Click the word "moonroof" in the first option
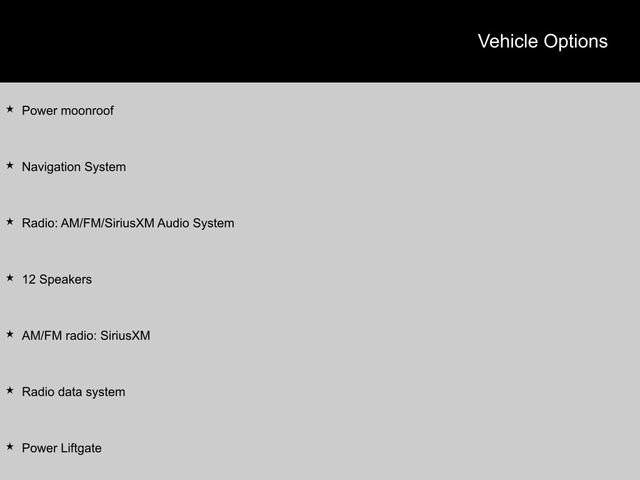The height and width of the screenshot is (480, 640). click(x=87, y=111)
